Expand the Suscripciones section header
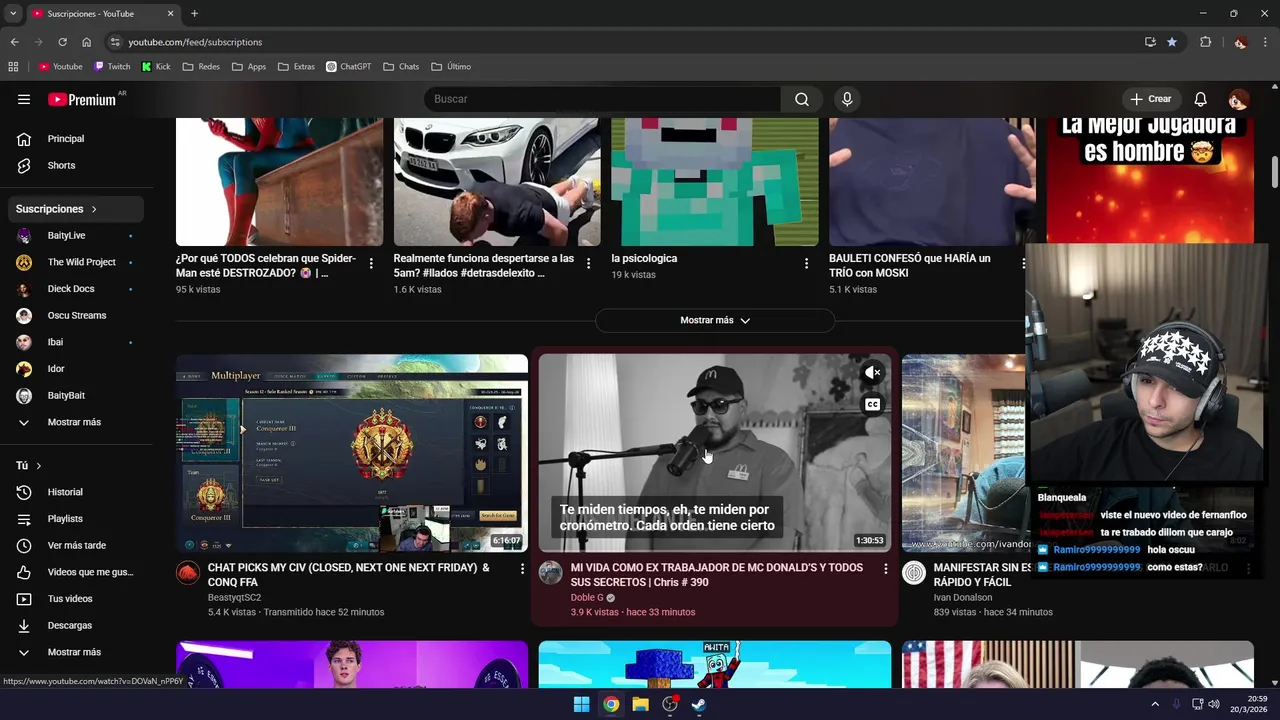Screen dimensions: 1280x720 [76, 209]
